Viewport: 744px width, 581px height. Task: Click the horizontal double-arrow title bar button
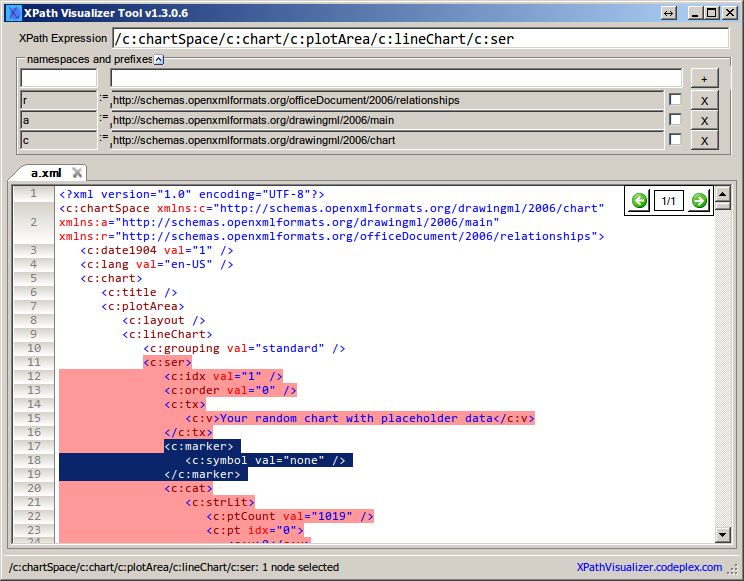[x=669, y=13]
